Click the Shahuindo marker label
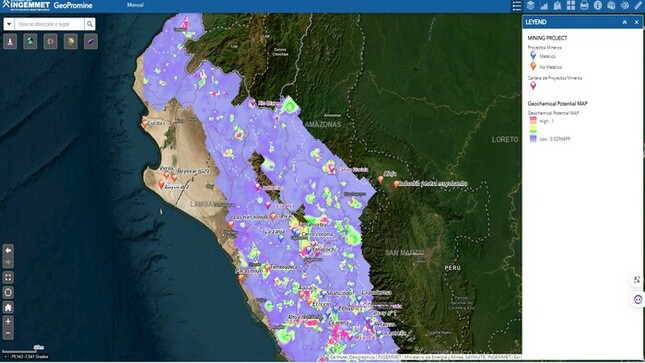The width and height of the screenshot is (645, 363). pyautogui.click(x=340, y=293)
